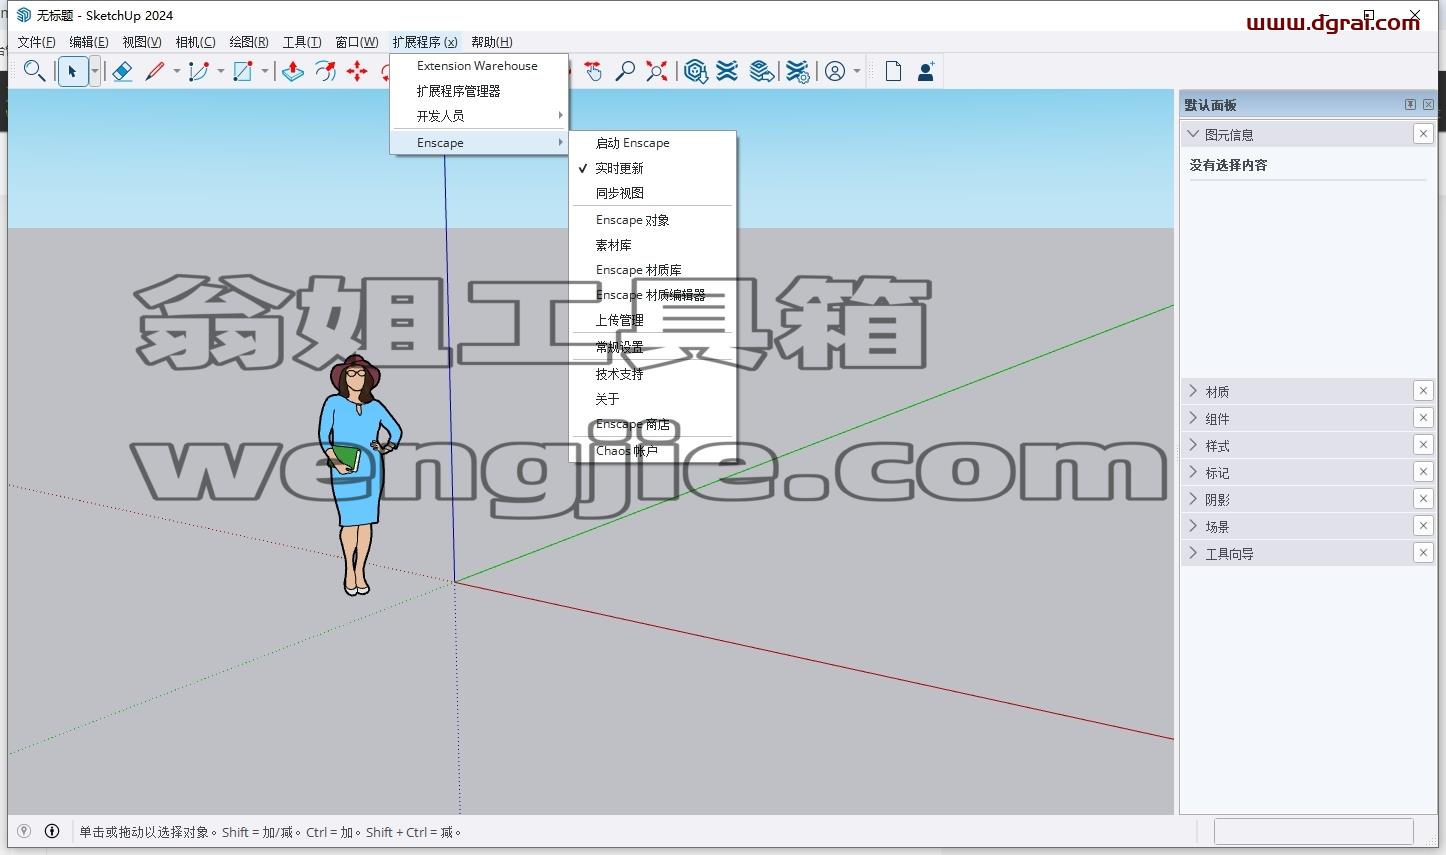The width and height of the screenshot is (1446, 855).
Task: Click the measurements input box
Action: point(1313,831)
